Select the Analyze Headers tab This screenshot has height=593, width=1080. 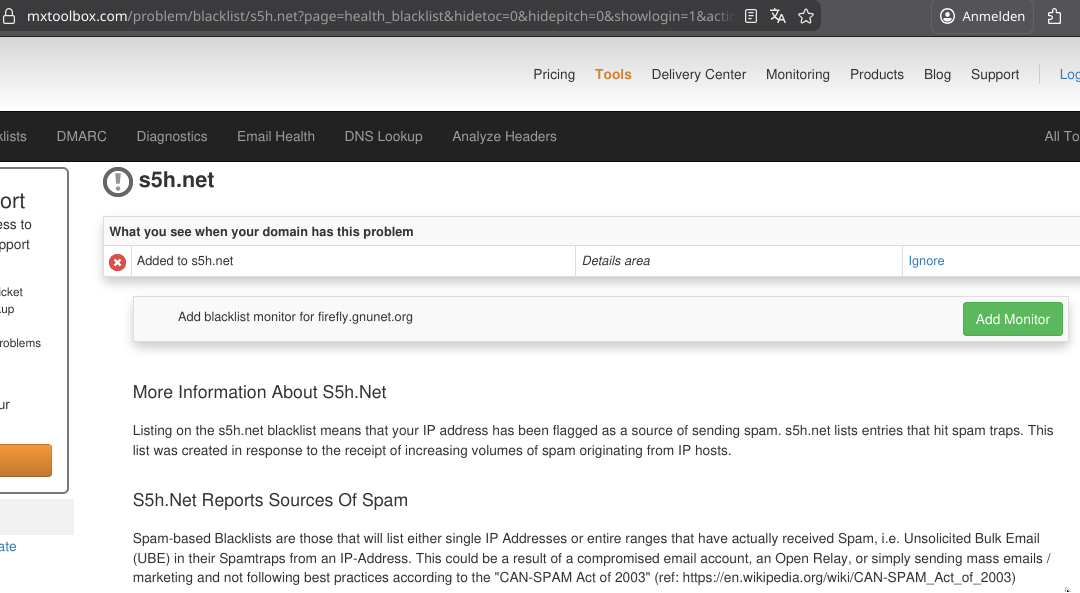504,136
